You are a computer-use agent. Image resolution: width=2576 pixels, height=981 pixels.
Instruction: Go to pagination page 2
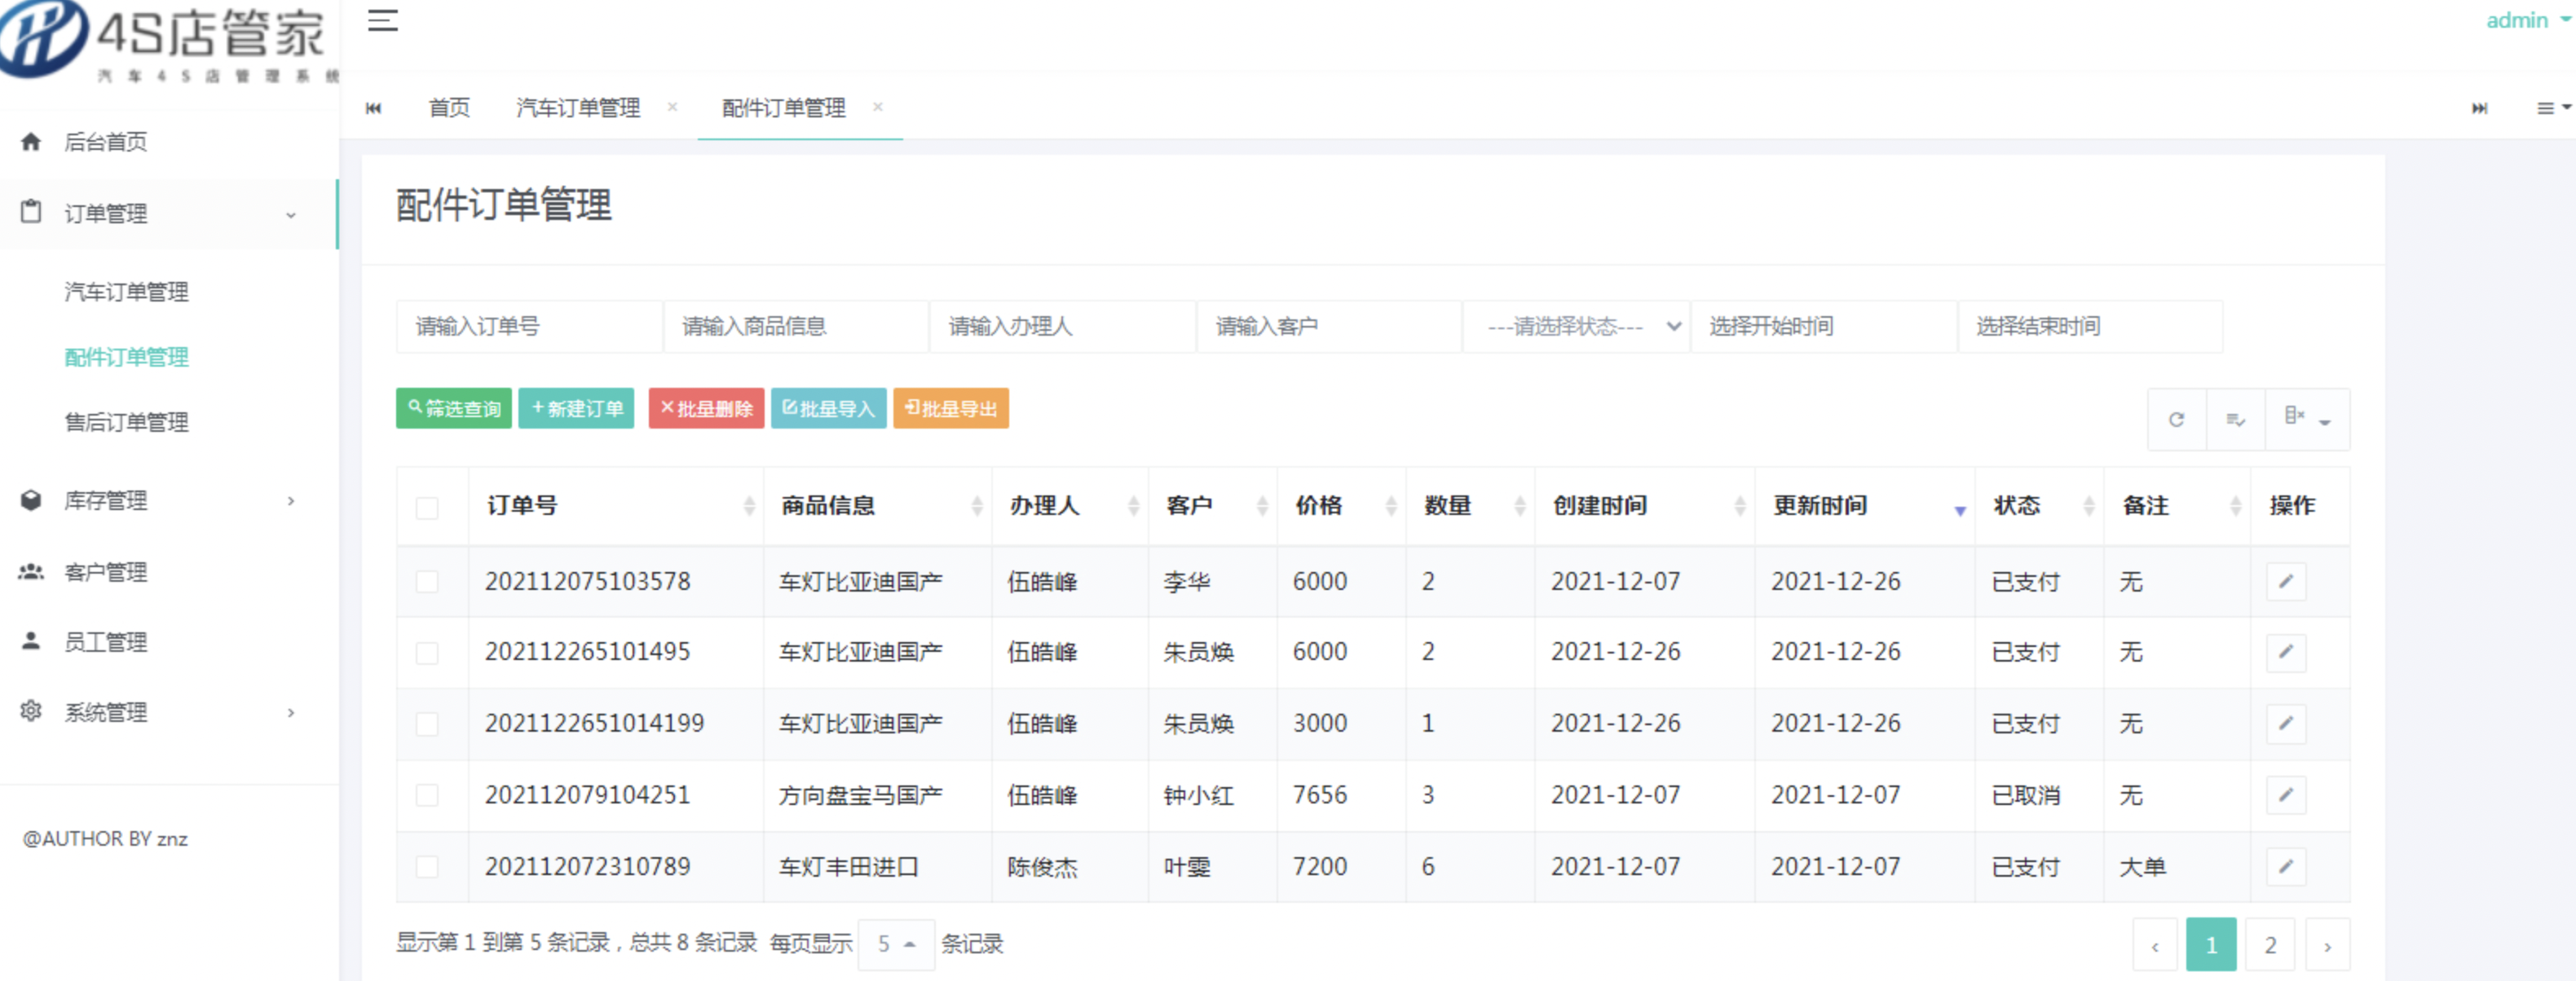[x=2270, y=945]
